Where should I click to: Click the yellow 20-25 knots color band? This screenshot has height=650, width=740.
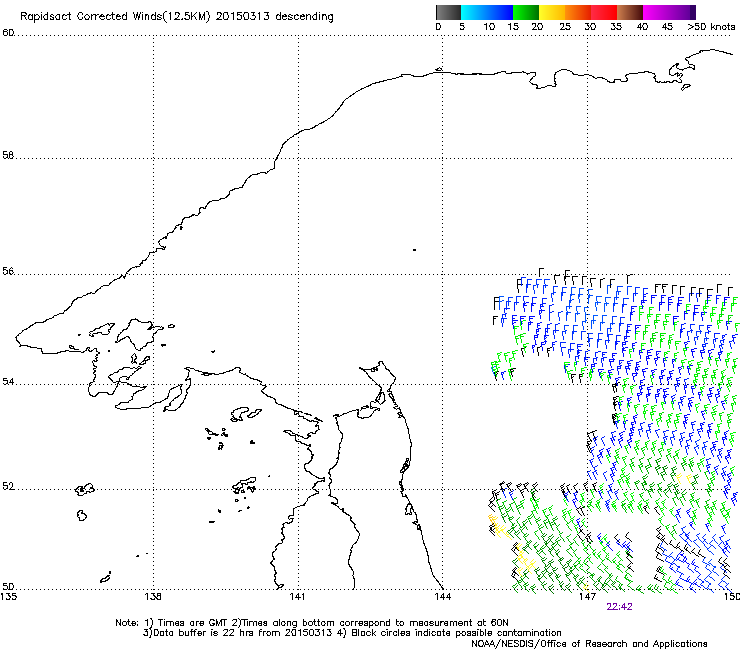(x=551, y=12)
